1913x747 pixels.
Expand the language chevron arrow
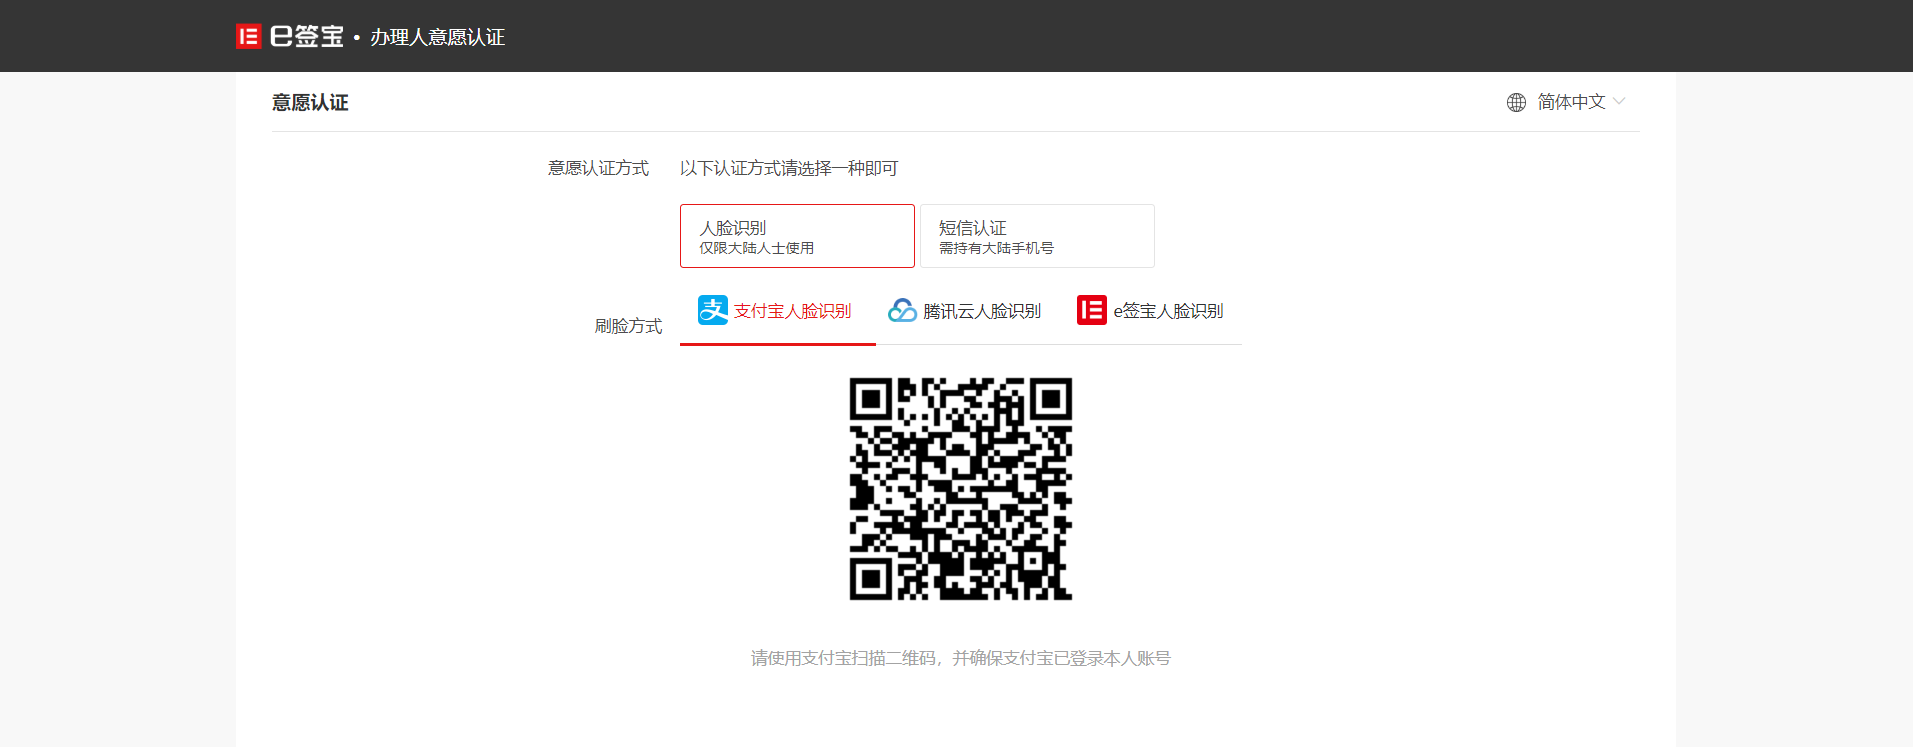[x=1619, y=101]
